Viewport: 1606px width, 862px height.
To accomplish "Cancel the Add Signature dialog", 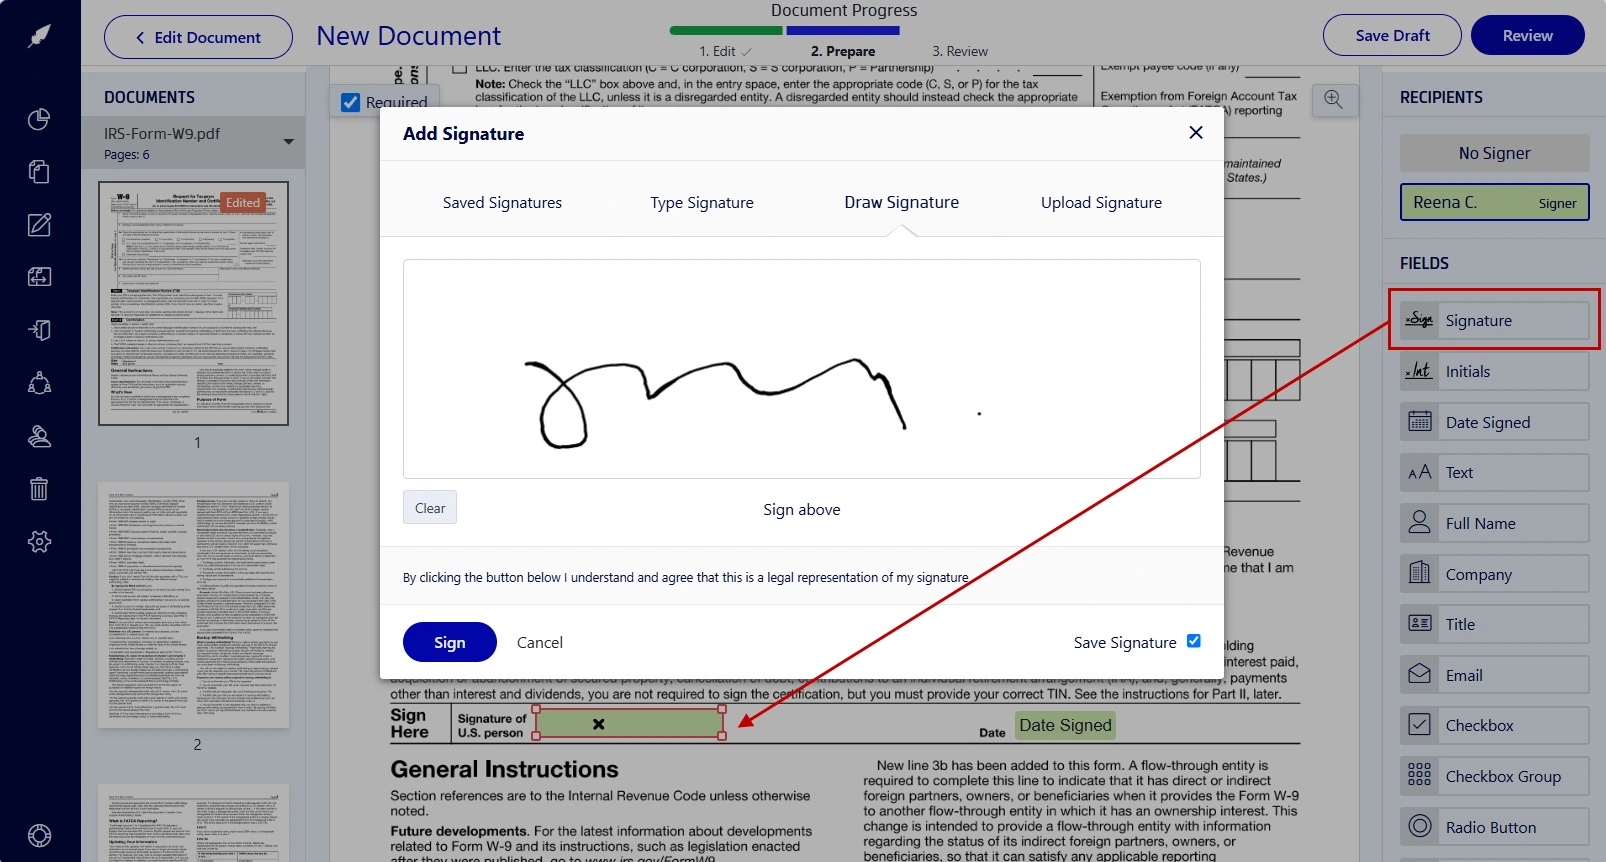I will [540, 643].
